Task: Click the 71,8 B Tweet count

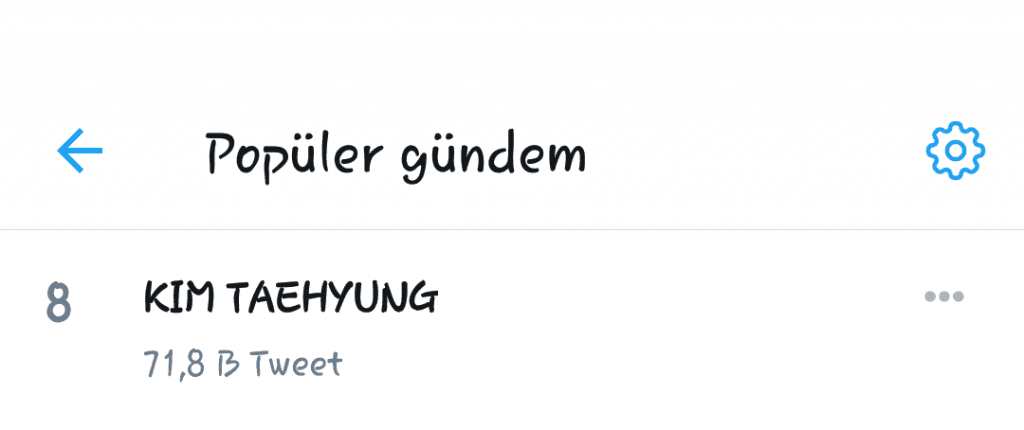Action: point(242,365)
